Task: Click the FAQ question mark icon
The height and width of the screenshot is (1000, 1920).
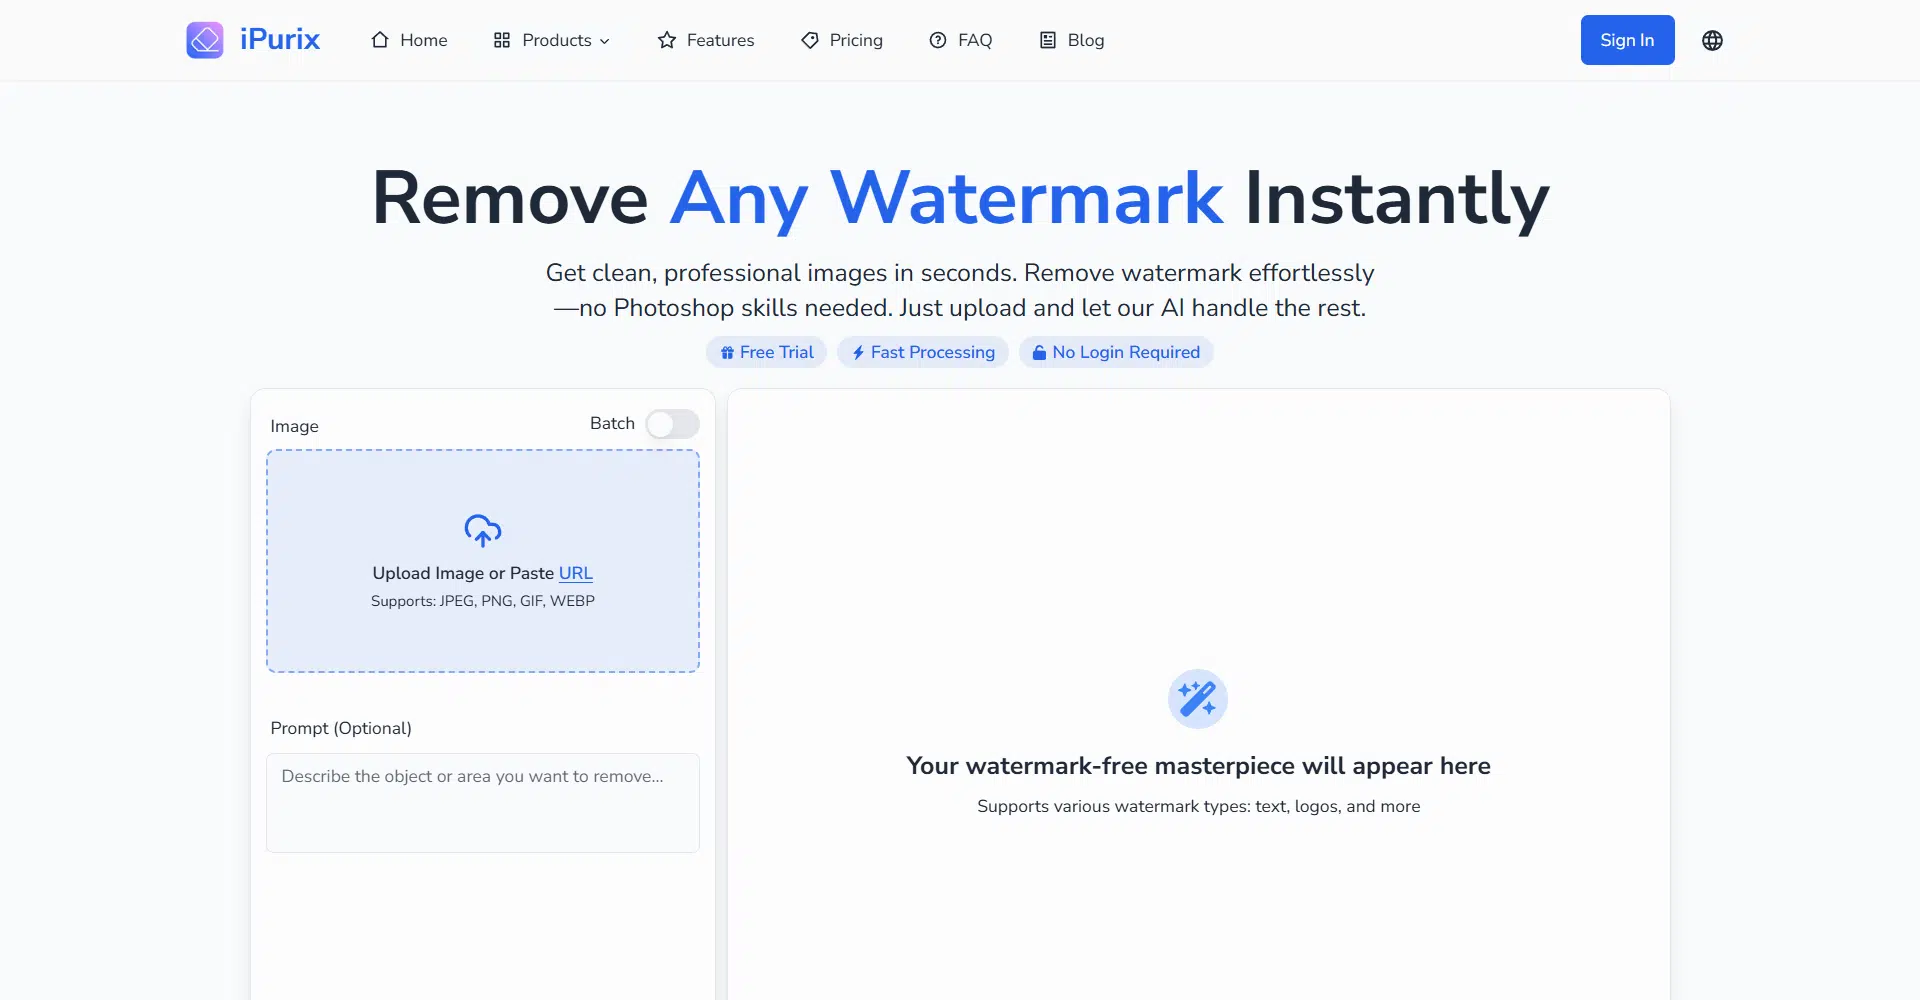Action: [938, 40]
